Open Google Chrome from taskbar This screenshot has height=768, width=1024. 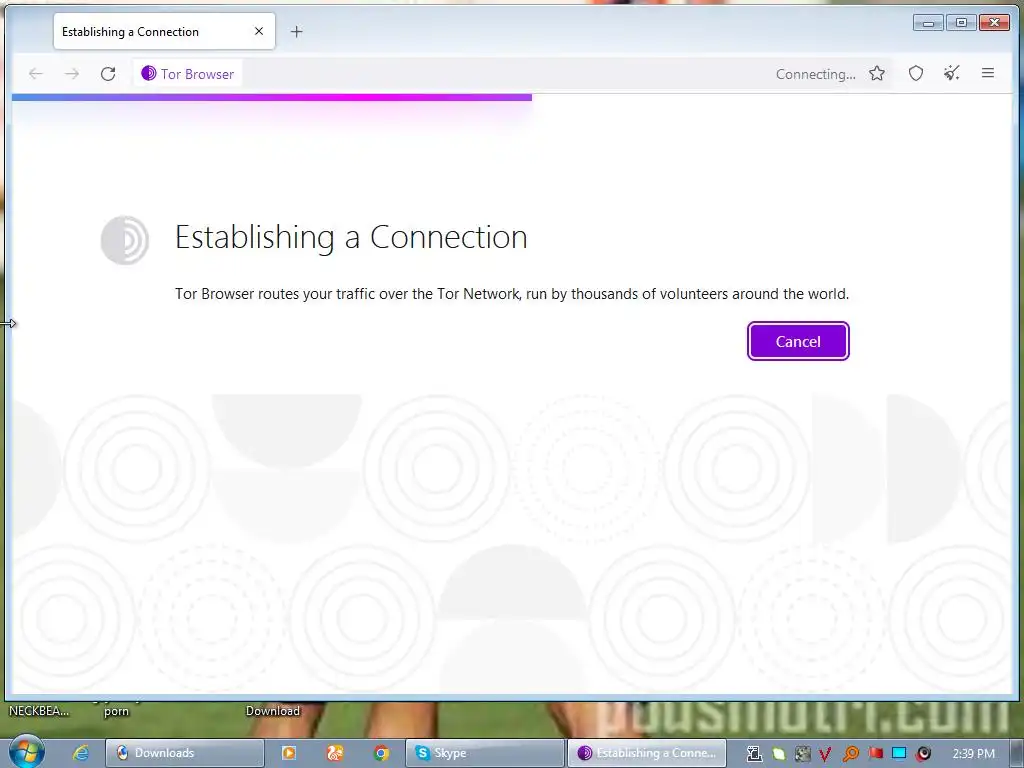coord(381,753)
